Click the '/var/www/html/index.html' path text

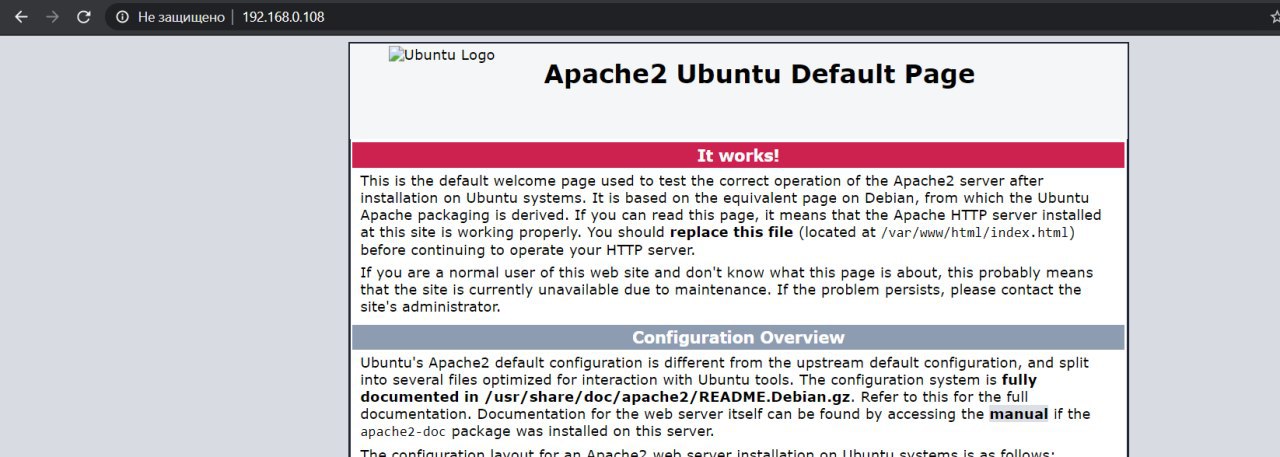975,233
